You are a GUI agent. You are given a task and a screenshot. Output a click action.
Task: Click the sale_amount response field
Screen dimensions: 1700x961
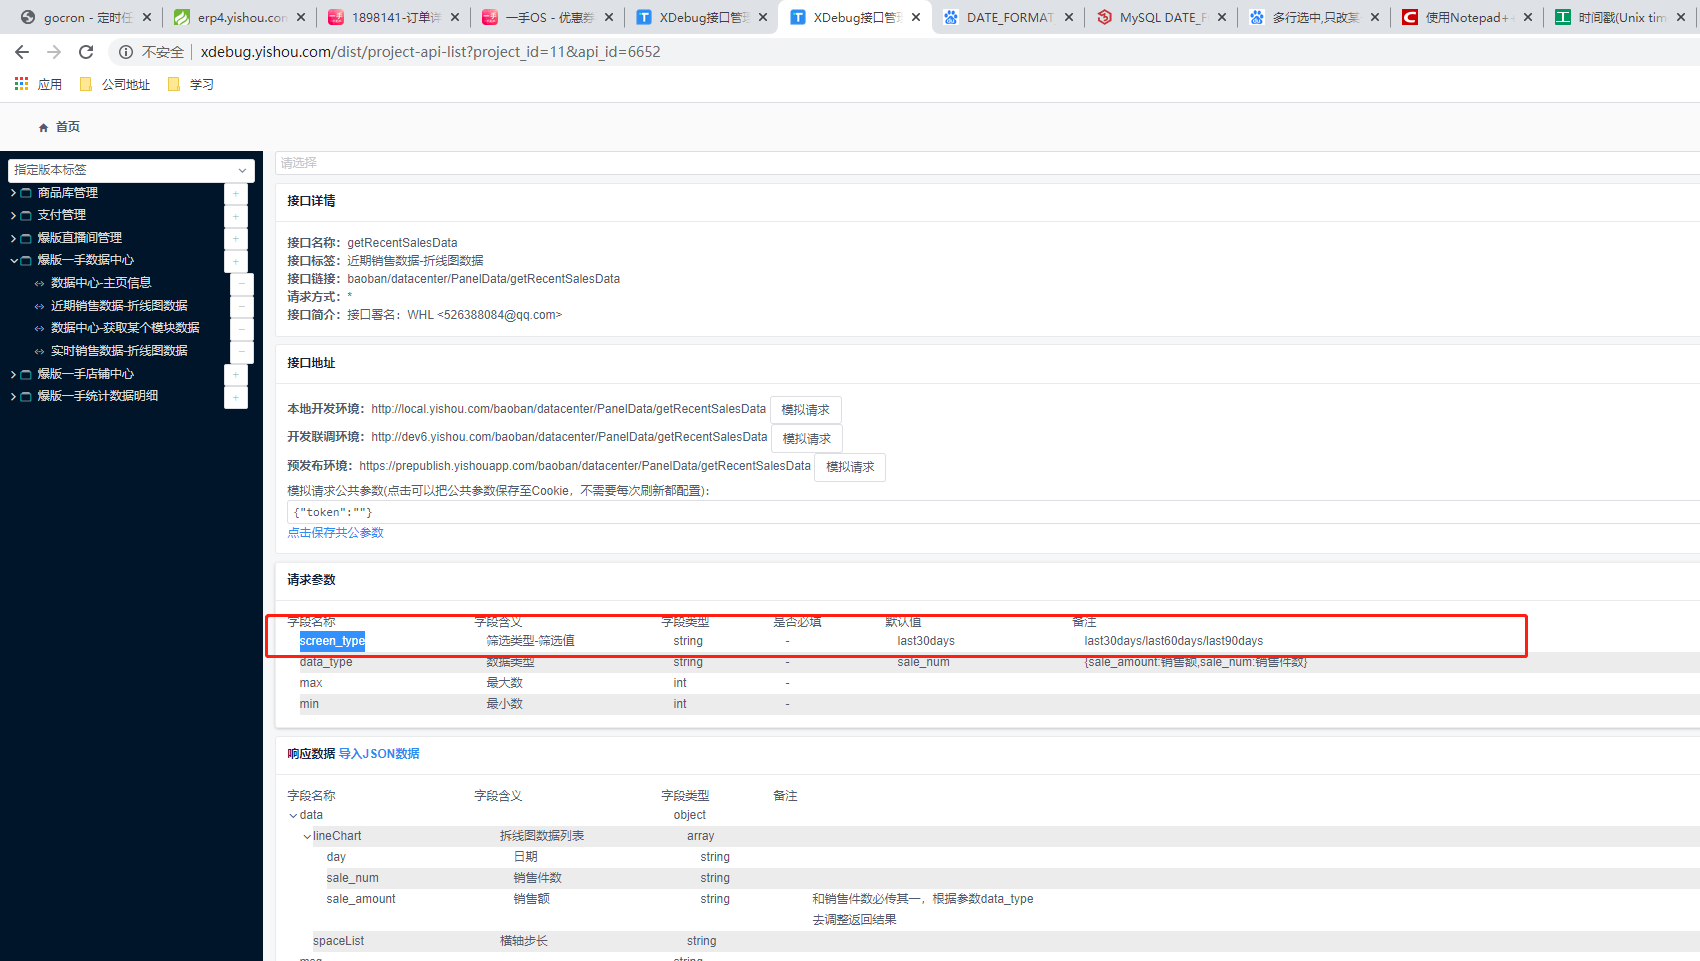pyautogui.click(x=360, y=899)
